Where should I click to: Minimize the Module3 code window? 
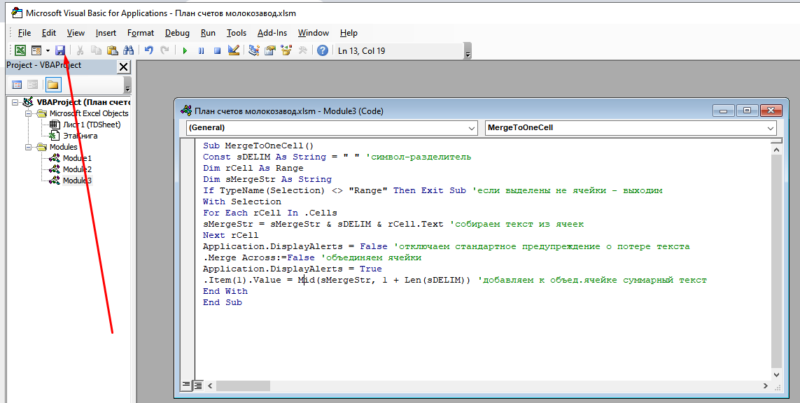[x=723, y=110]
